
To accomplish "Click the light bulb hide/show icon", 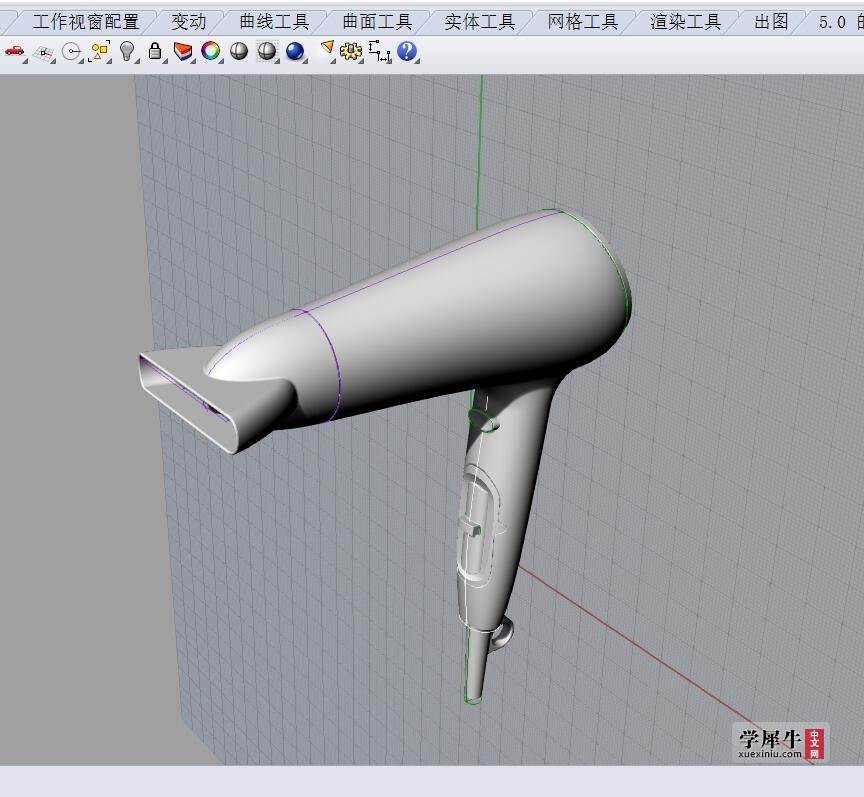I will point(128,52).
